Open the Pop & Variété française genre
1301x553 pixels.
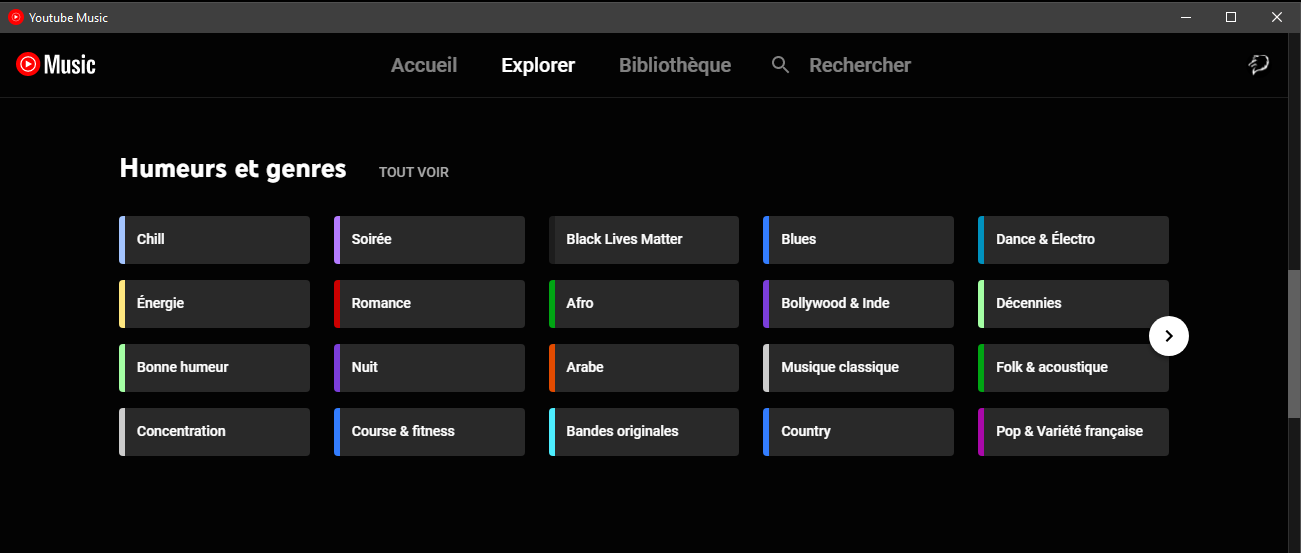coord(1073,432)
